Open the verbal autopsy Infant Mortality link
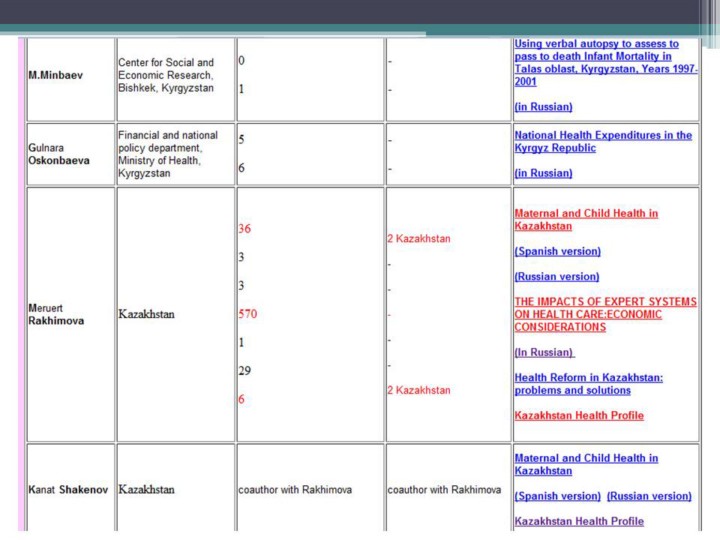 pyautogui.click(x=605, y=63)
